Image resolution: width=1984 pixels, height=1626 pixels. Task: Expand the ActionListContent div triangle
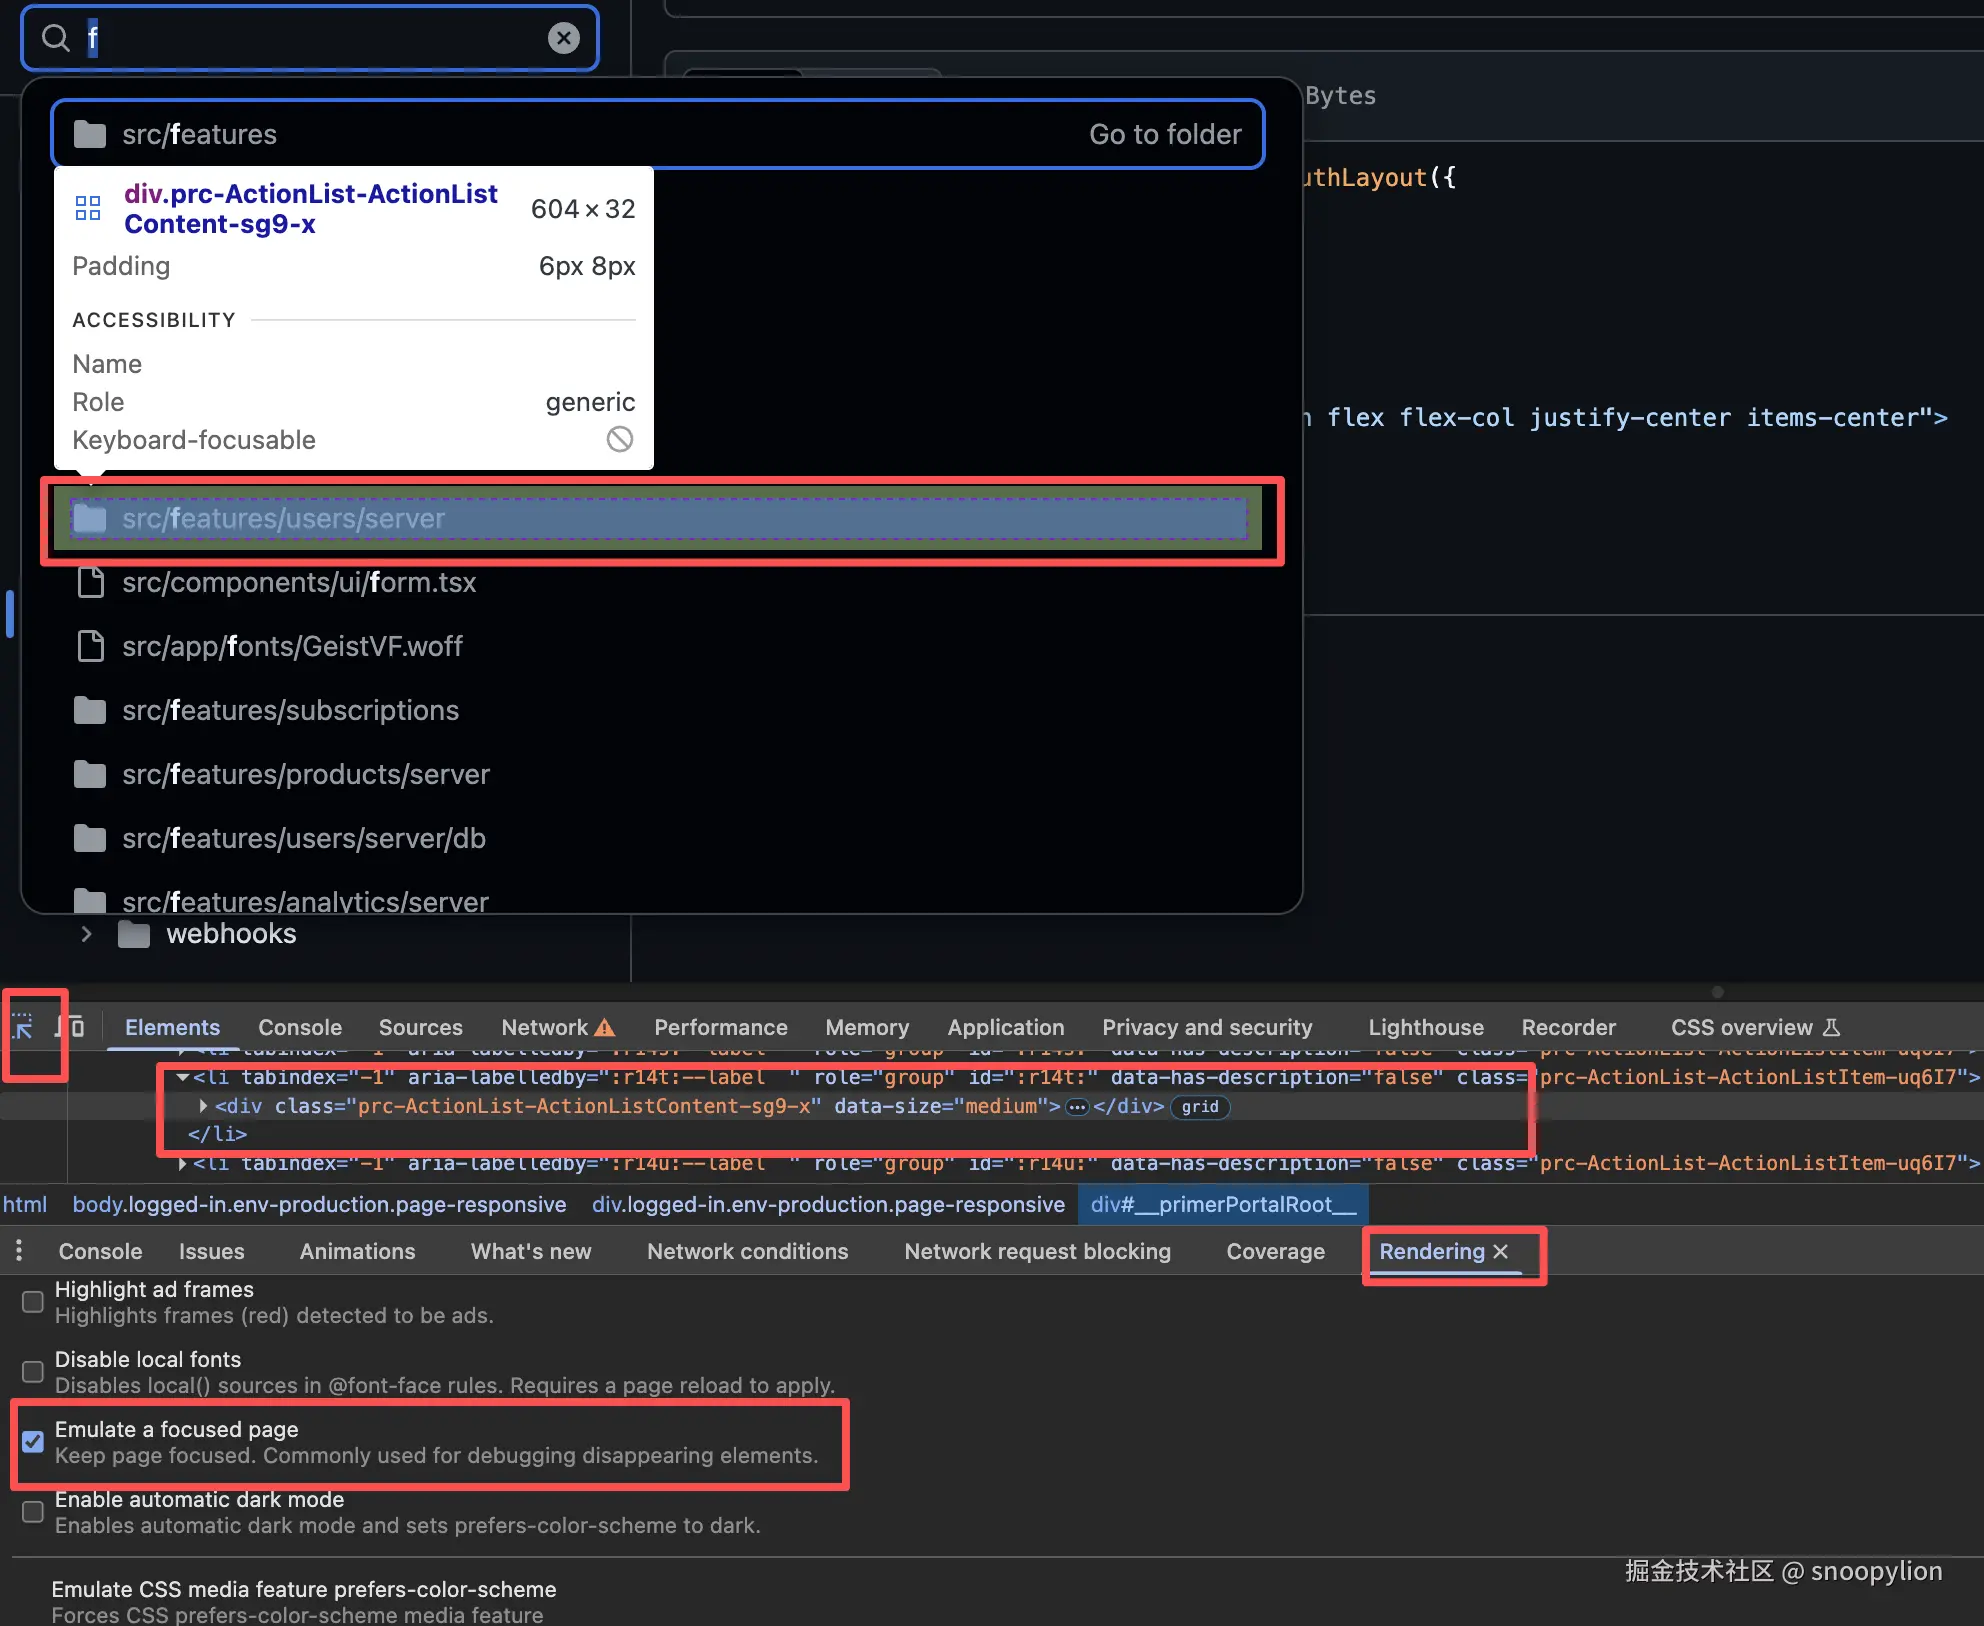click(203, 1106)
